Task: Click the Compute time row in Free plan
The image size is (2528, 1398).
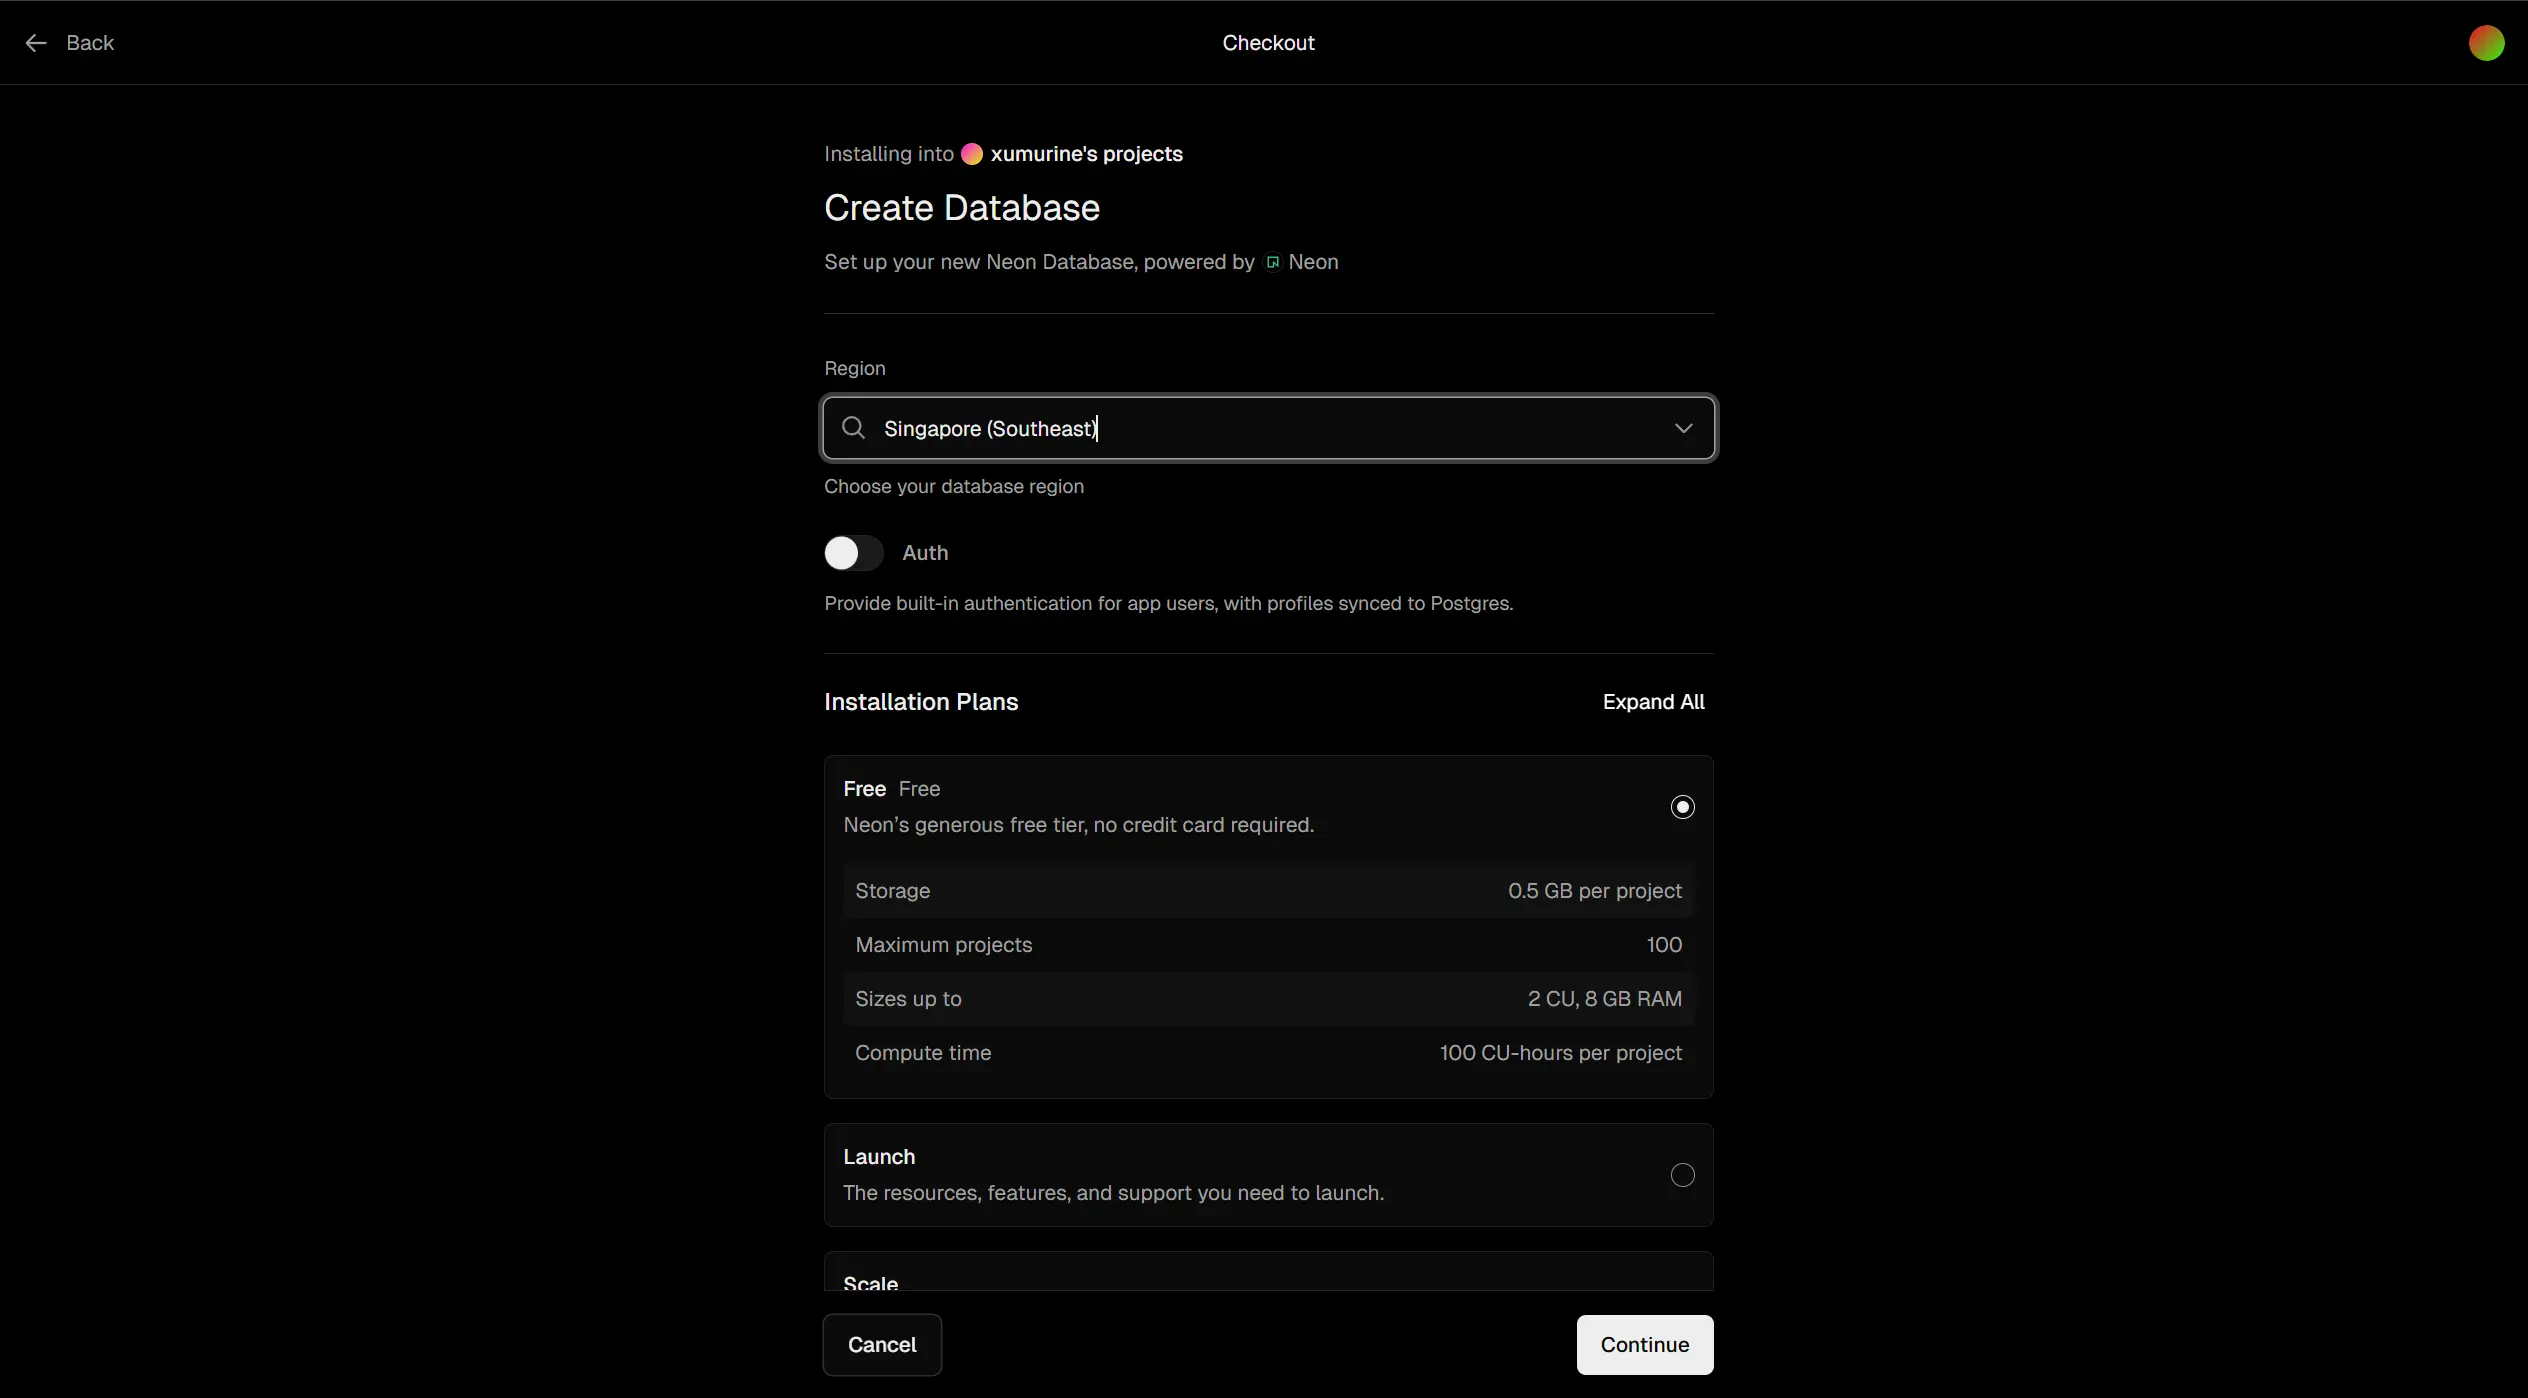Action: (x=1268, y=1053)
